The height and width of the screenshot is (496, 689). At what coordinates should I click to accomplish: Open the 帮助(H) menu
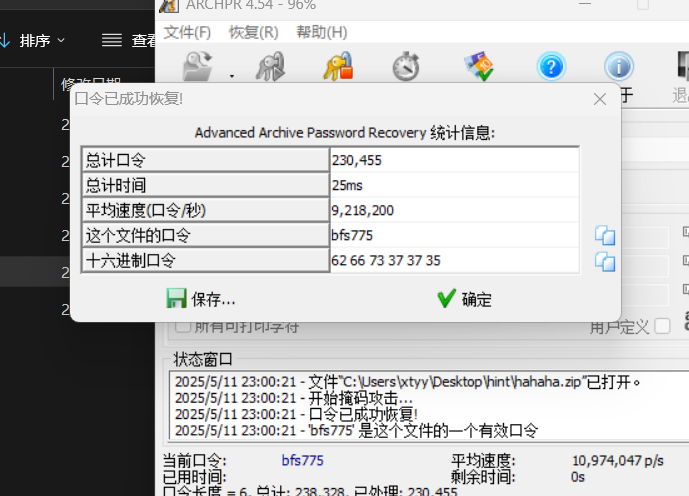tap(322, 32)
